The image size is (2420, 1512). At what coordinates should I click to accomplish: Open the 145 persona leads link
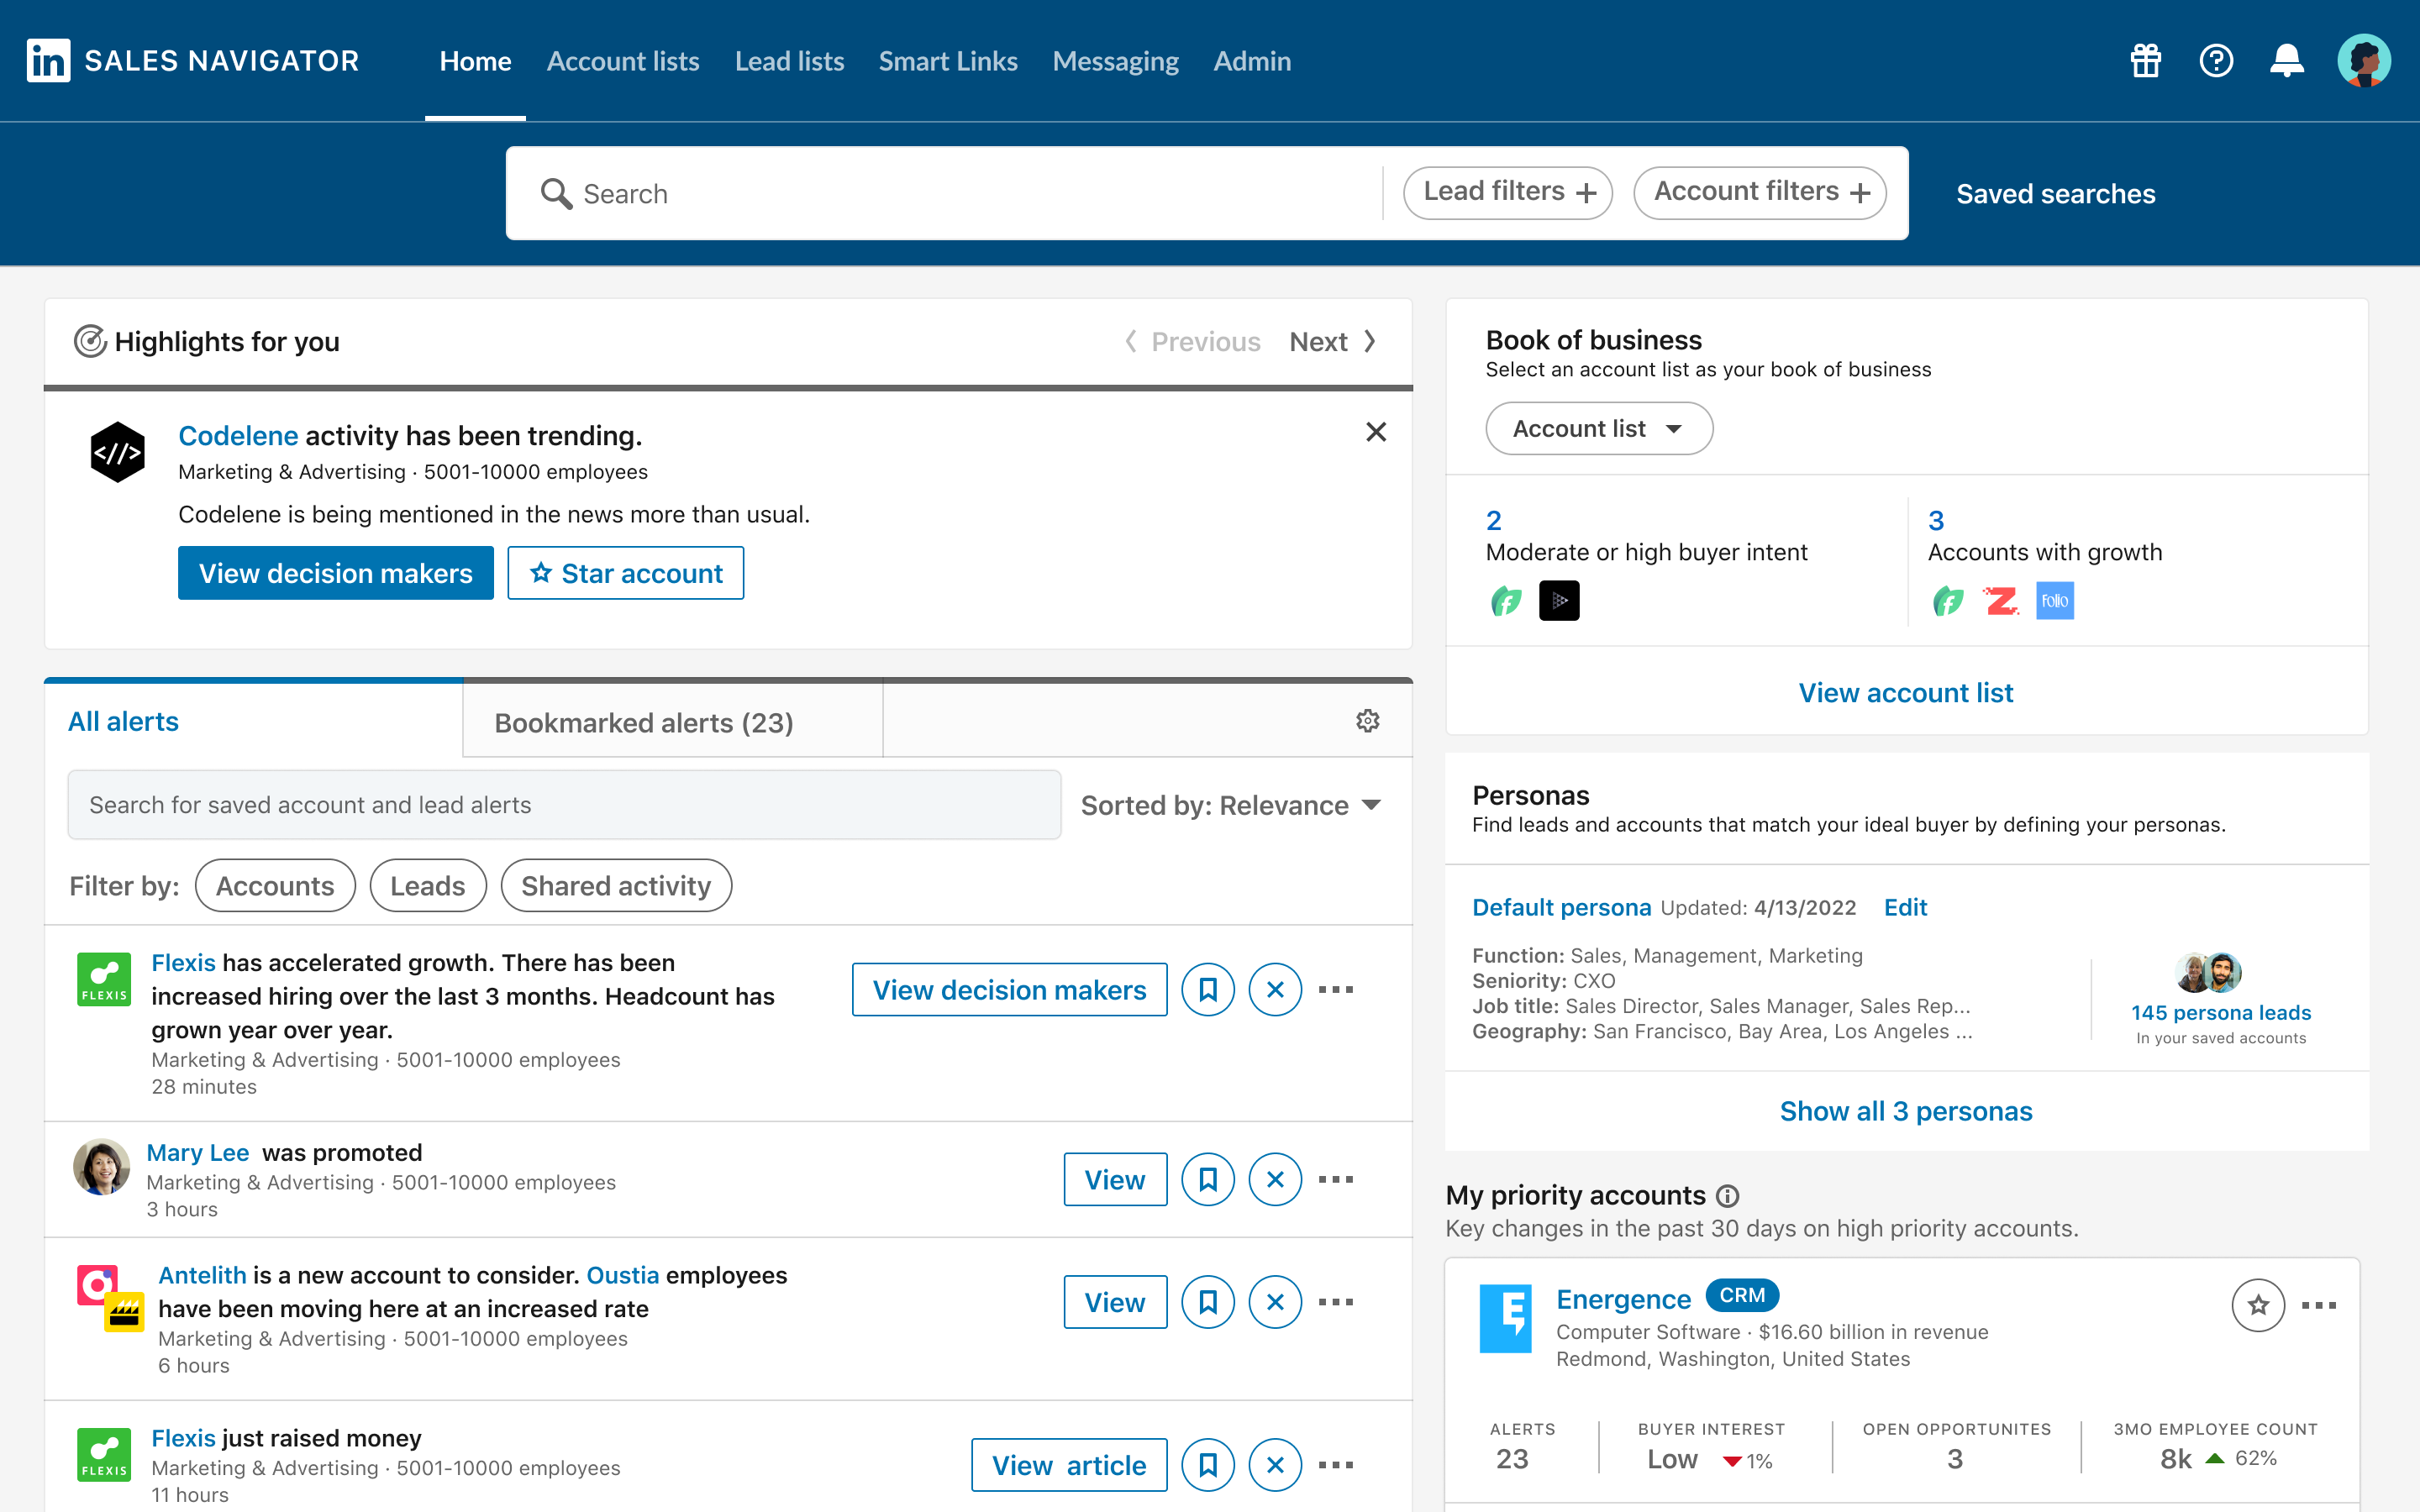pos(2220,1013)
